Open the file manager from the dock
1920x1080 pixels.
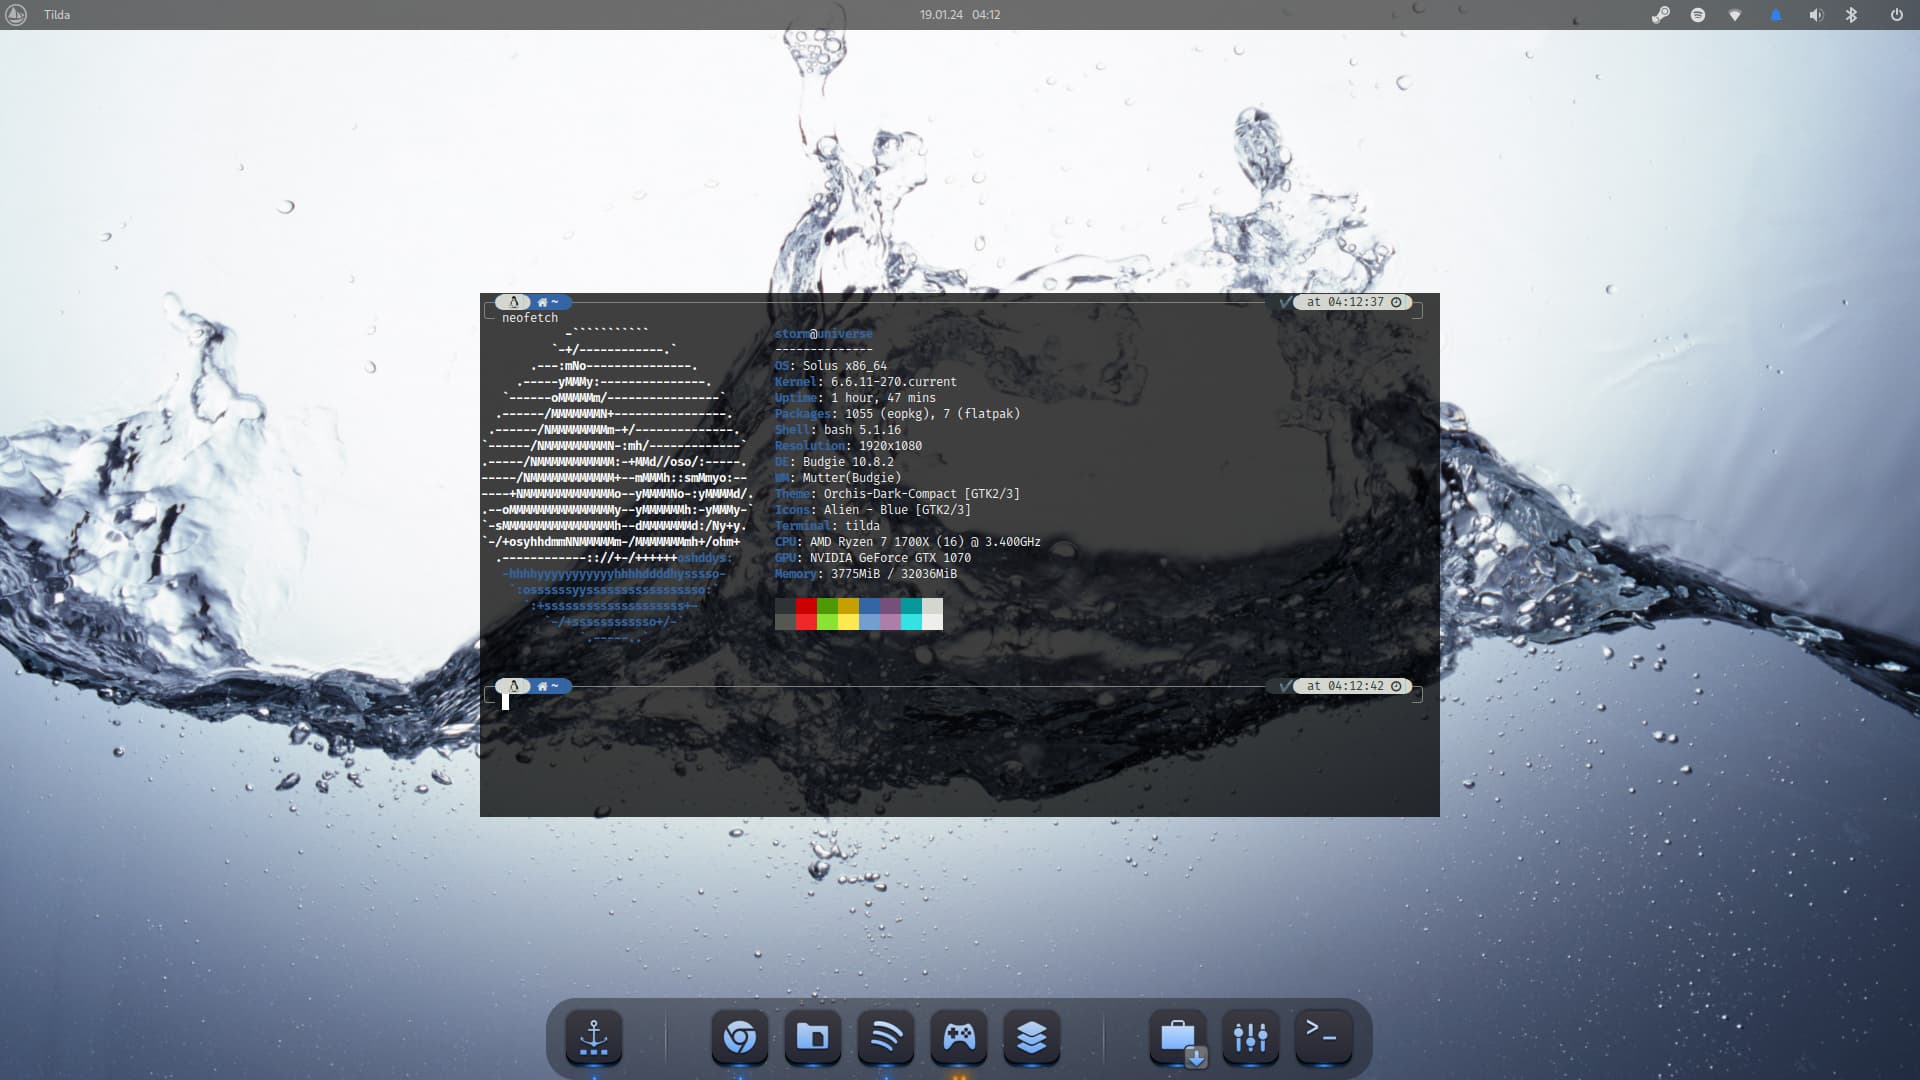point(812,1037)
